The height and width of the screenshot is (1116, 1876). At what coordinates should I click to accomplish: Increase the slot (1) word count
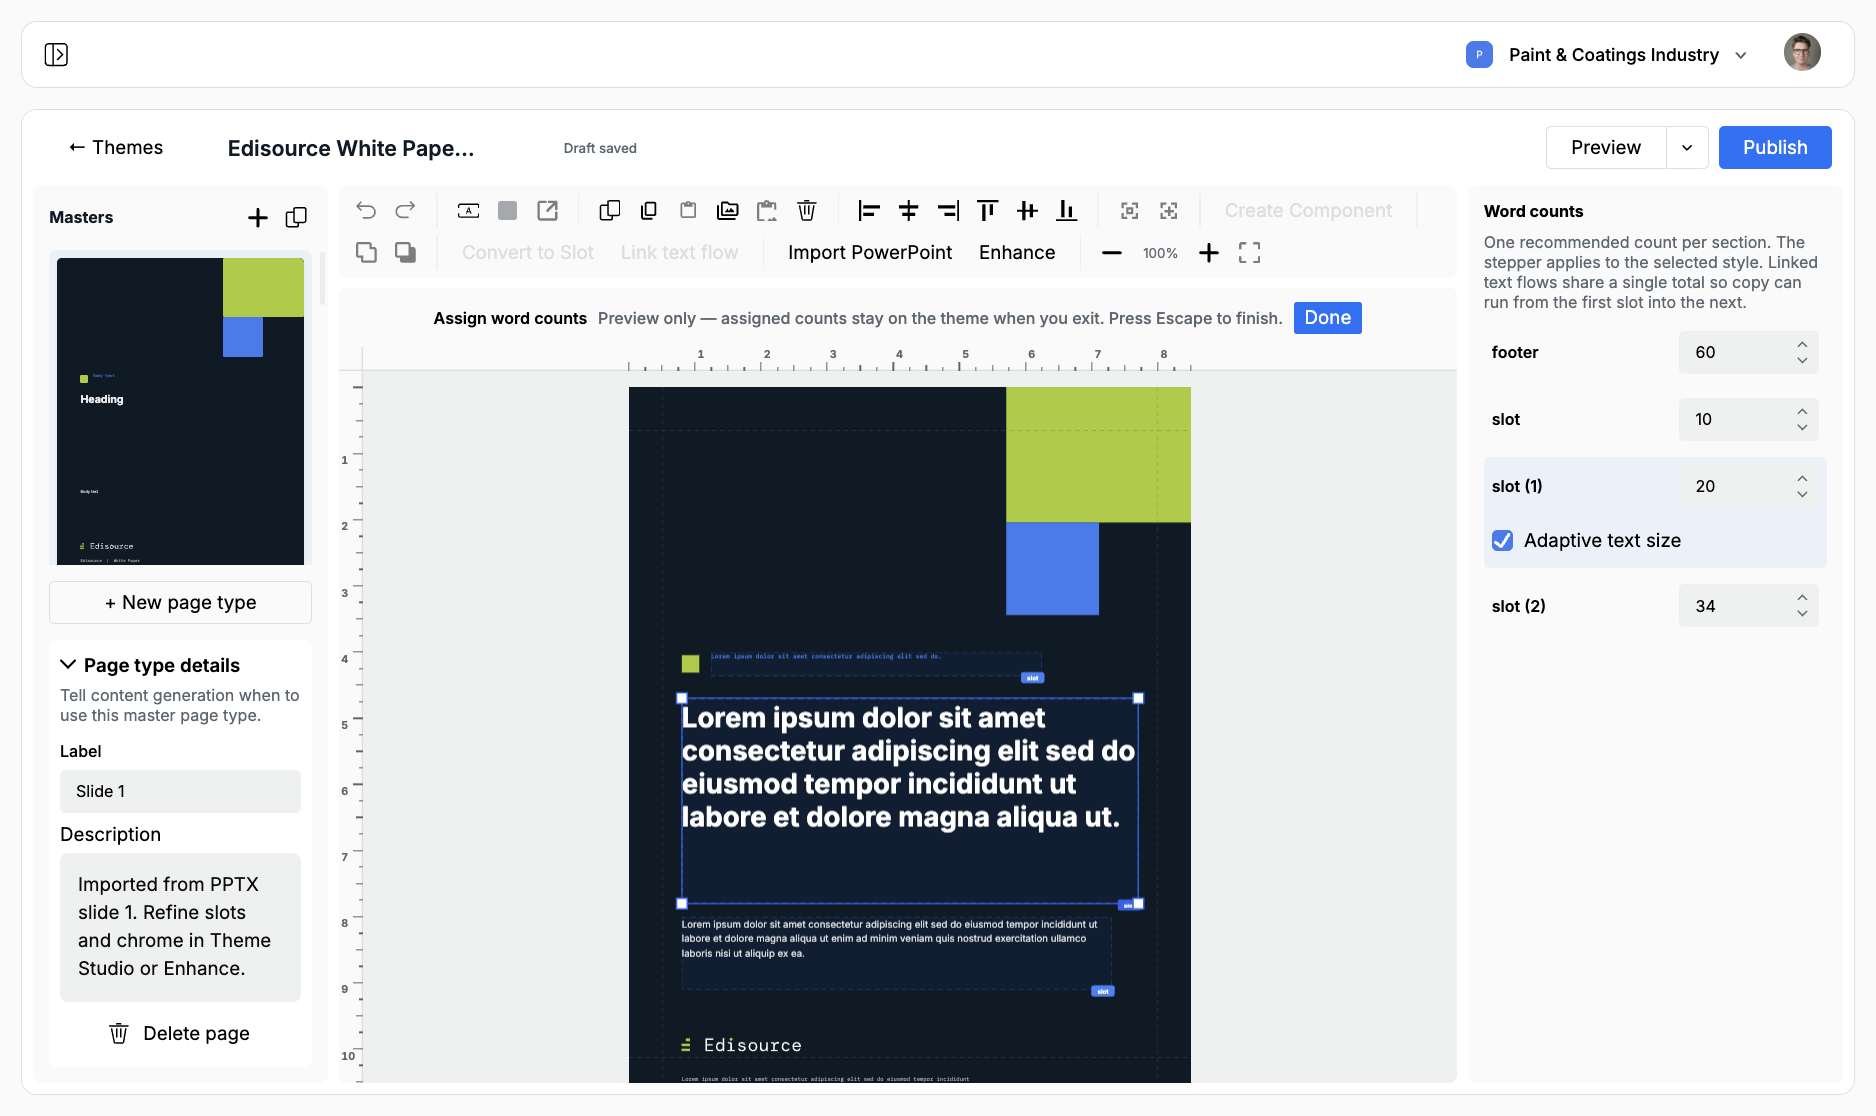coord(1802,478)
